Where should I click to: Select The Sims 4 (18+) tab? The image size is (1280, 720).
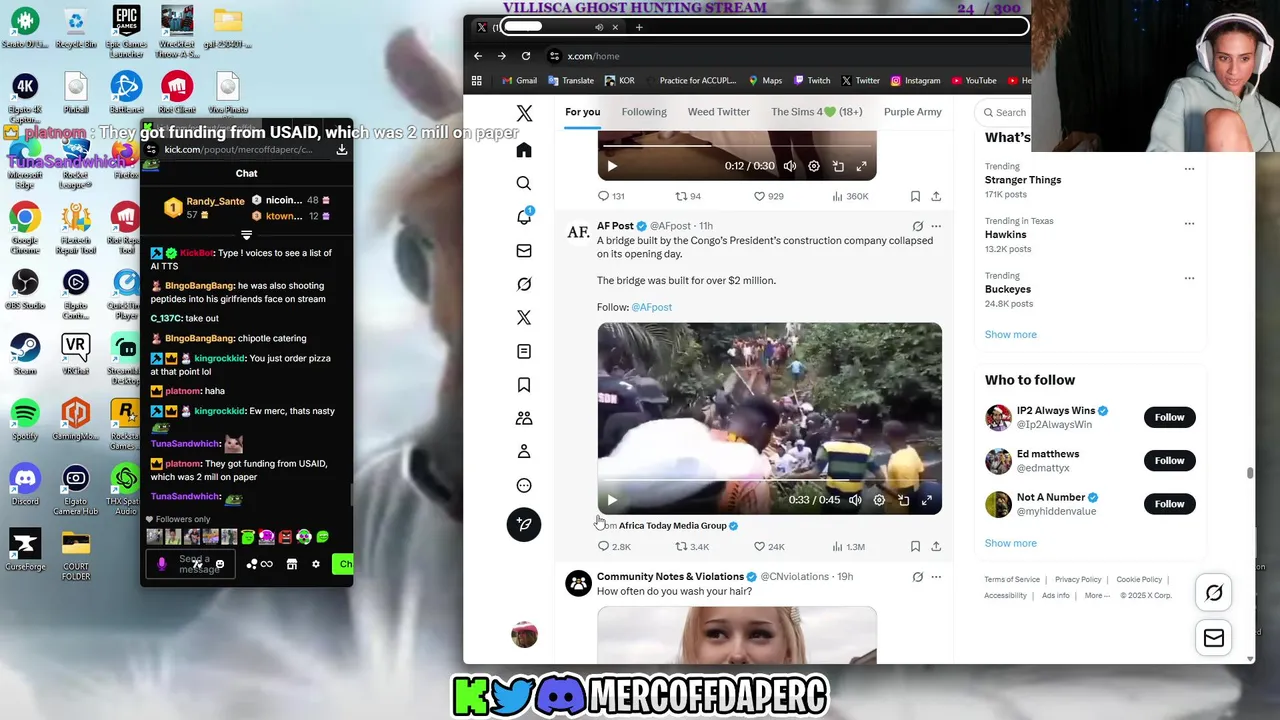point(818,112)
